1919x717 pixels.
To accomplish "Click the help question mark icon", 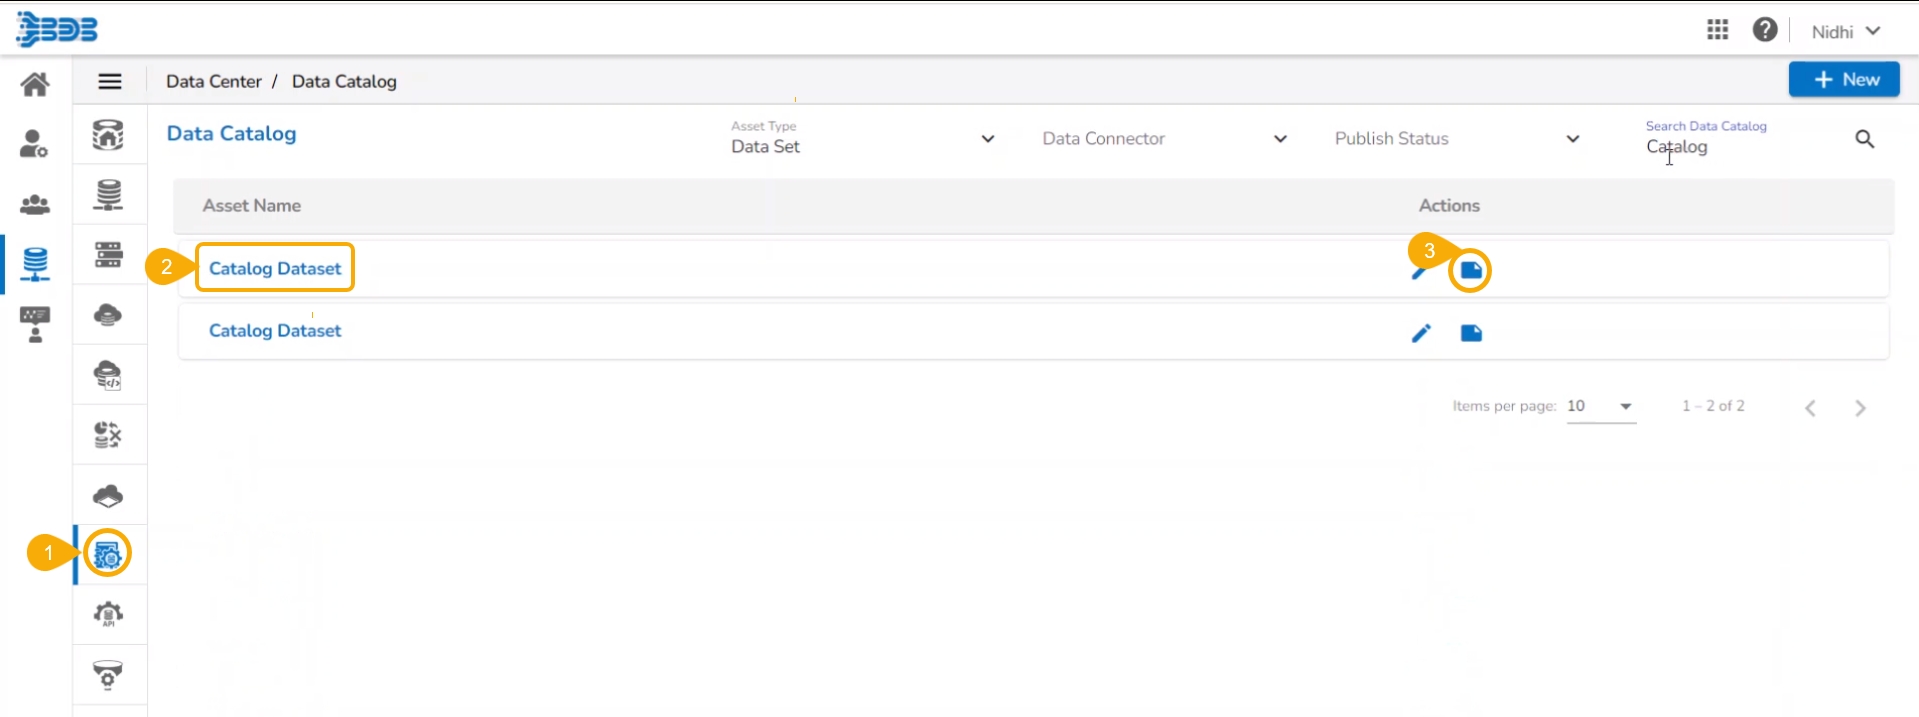I will (1765, 30).
